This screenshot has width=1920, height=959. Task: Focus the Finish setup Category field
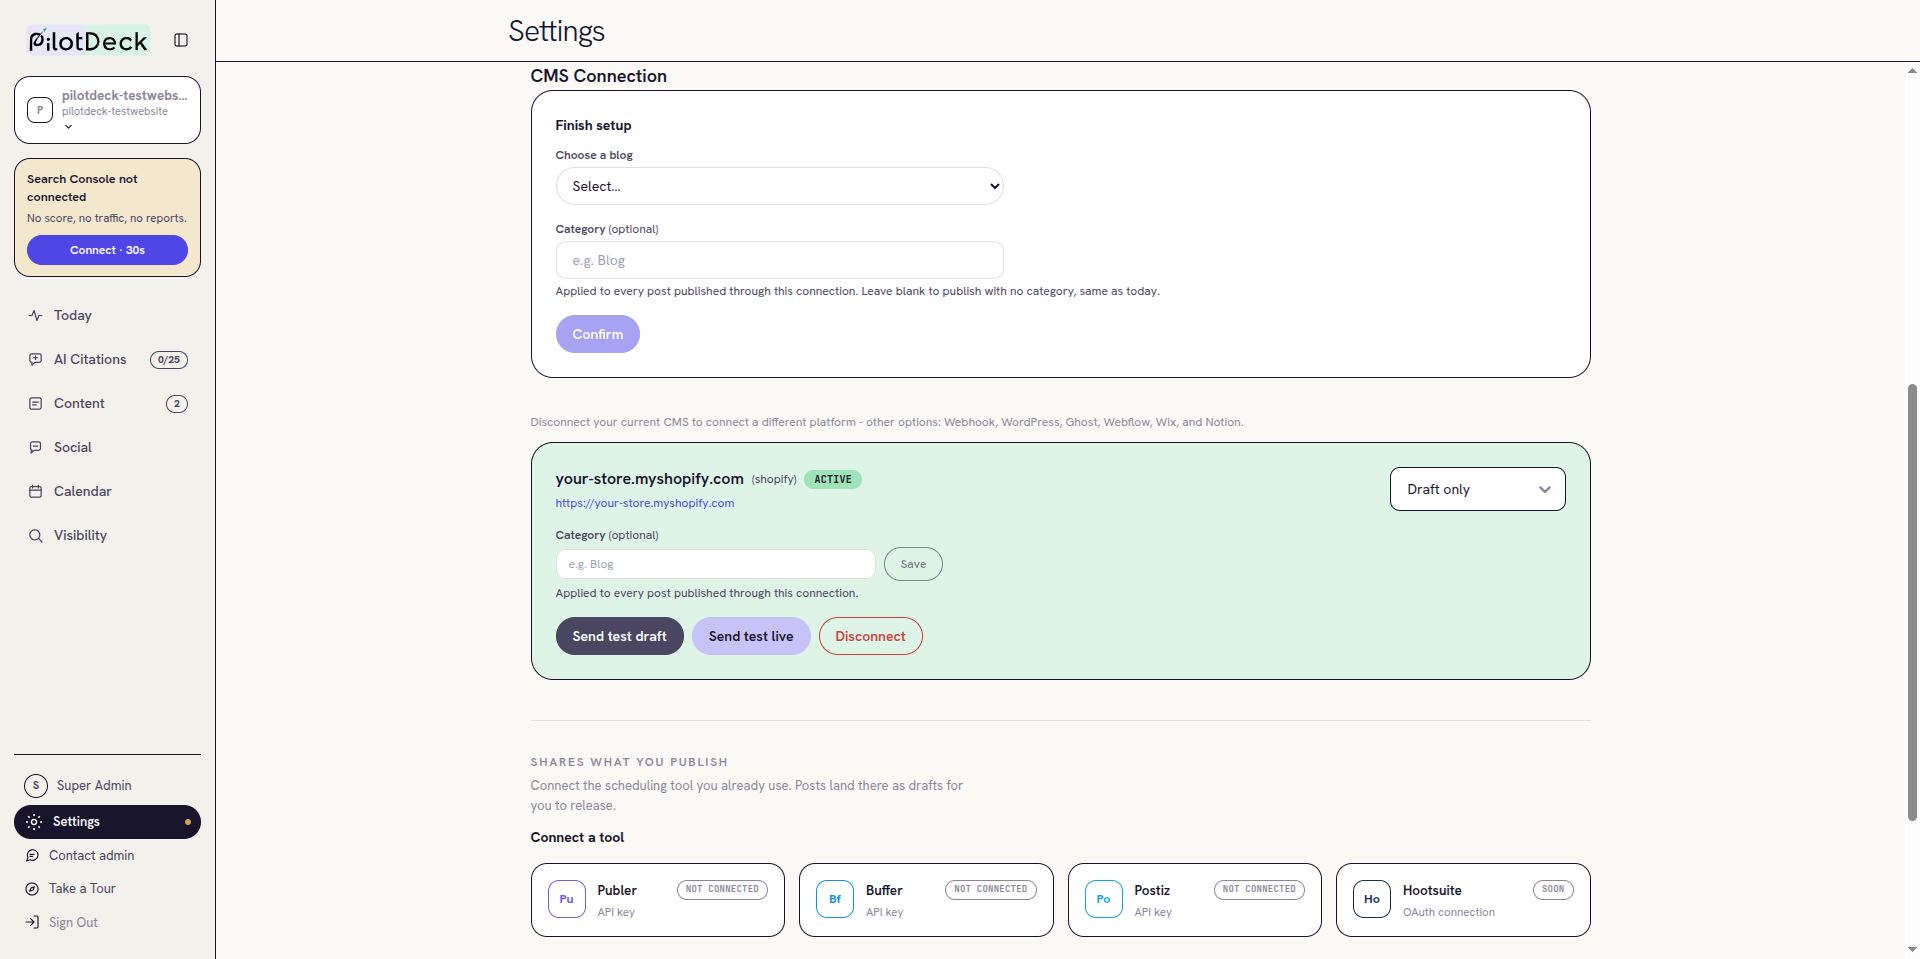coord(779,260)
